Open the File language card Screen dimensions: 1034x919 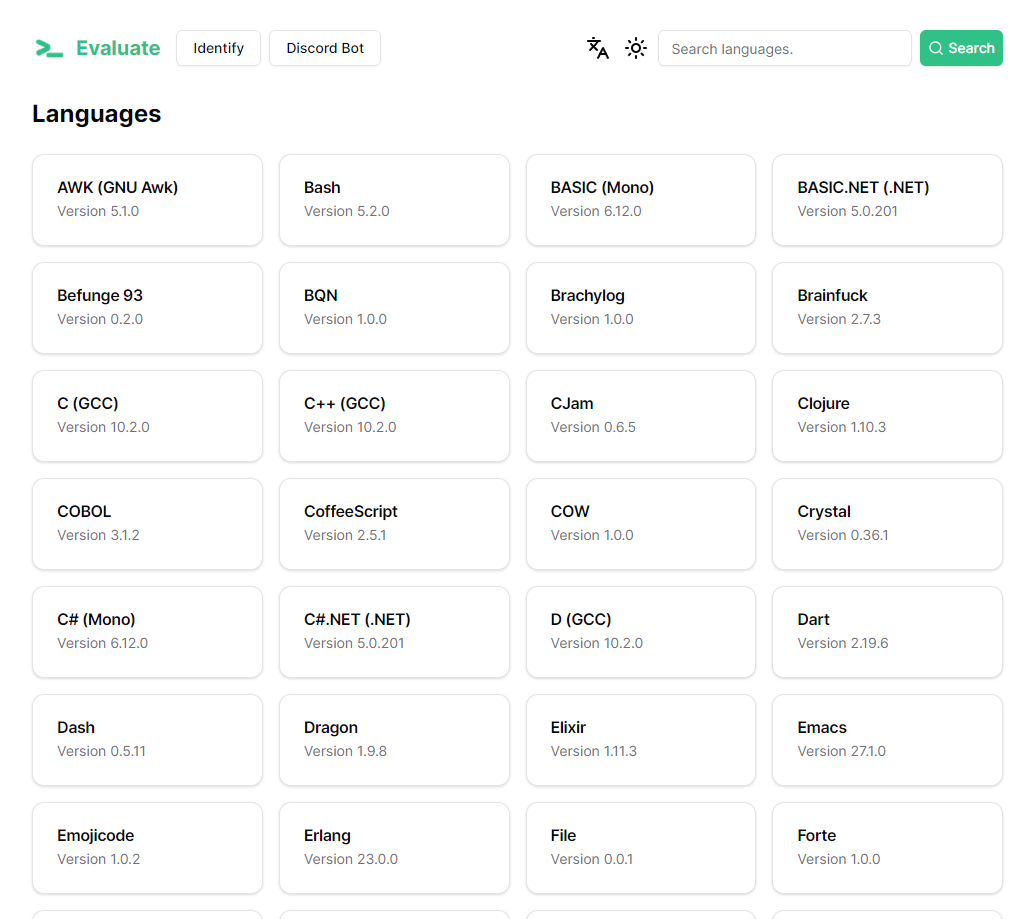[641, 848]
